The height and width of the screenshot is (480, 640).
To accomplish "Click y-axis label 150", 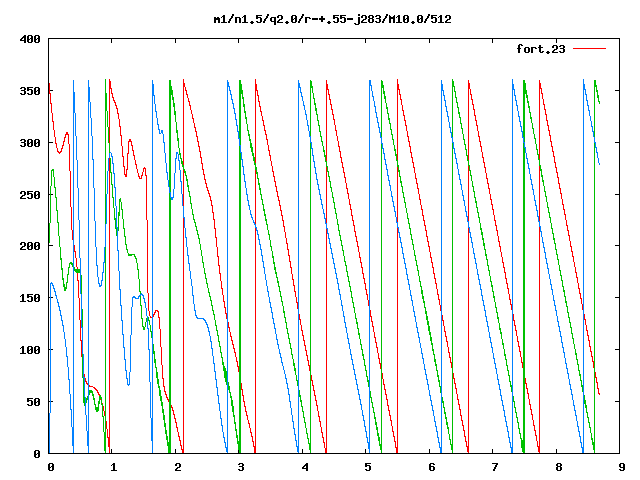I will click(x=30, y=298).
